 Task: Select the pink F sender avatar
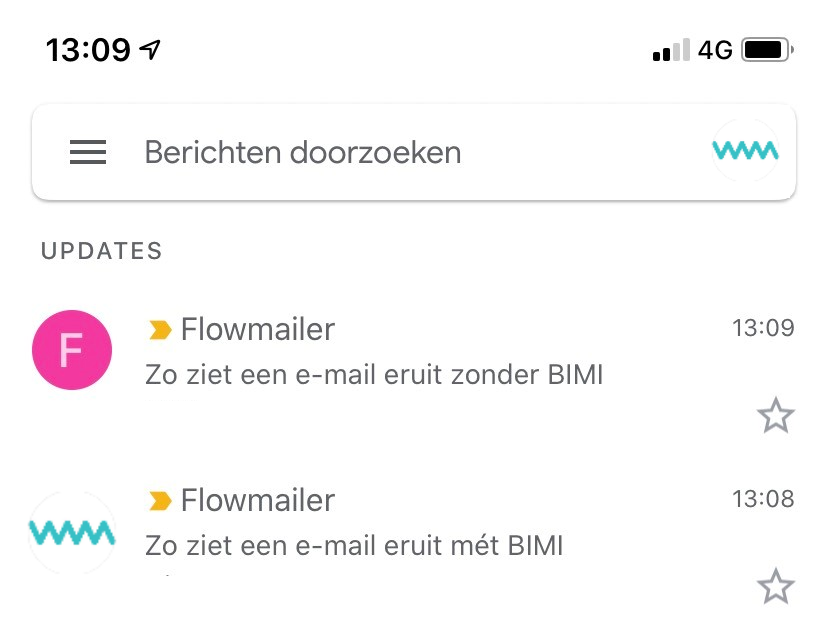[x=72, y=348]
